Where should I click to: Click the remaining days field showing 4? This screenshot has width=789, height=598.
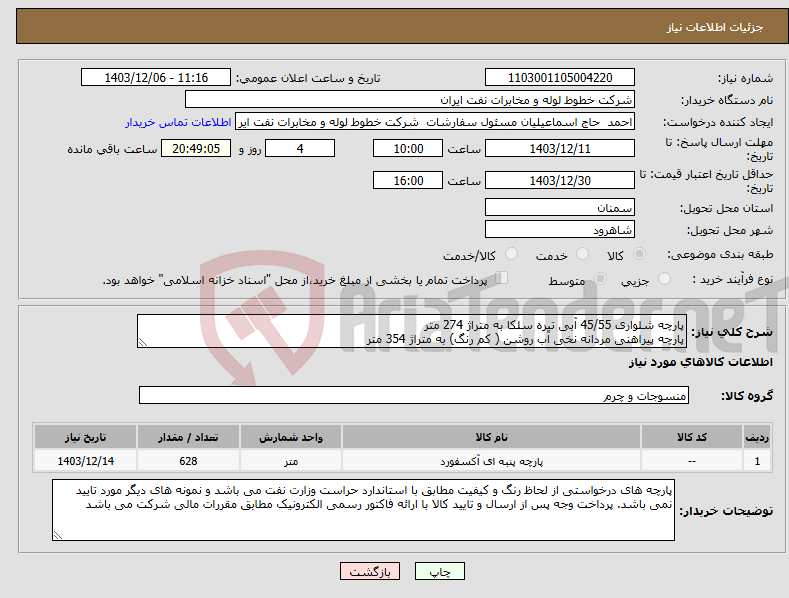tap(300, 148)
